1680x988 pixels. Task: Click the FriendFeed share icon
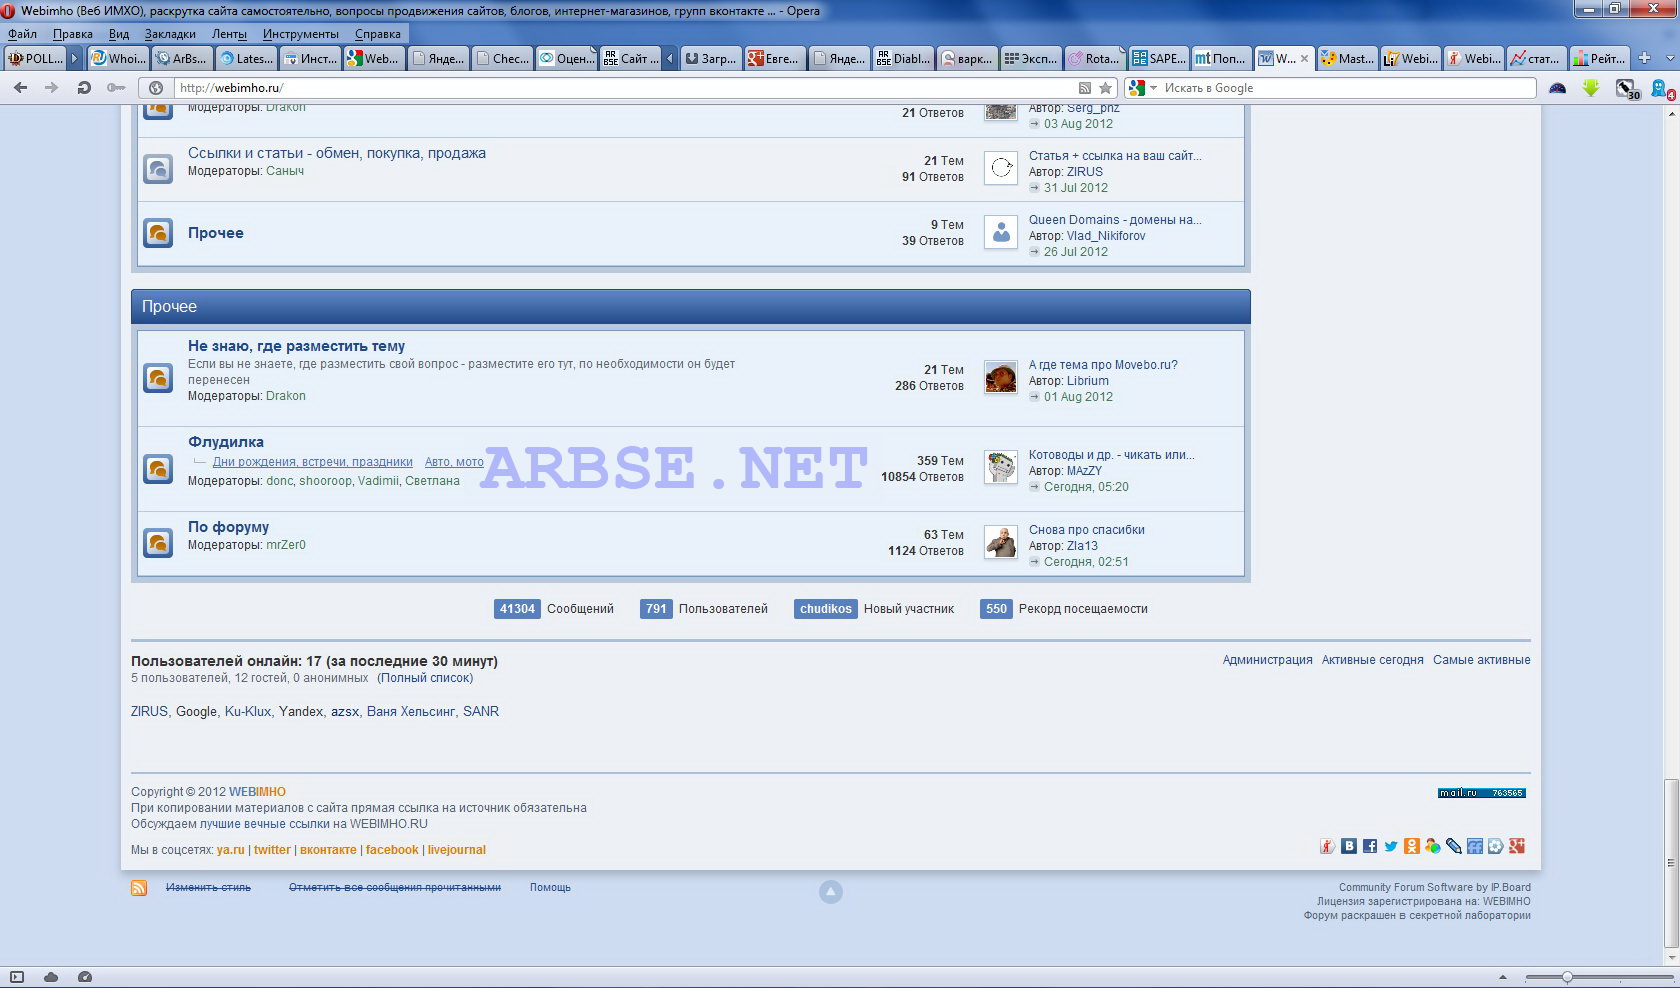[x=1475, y=846]
